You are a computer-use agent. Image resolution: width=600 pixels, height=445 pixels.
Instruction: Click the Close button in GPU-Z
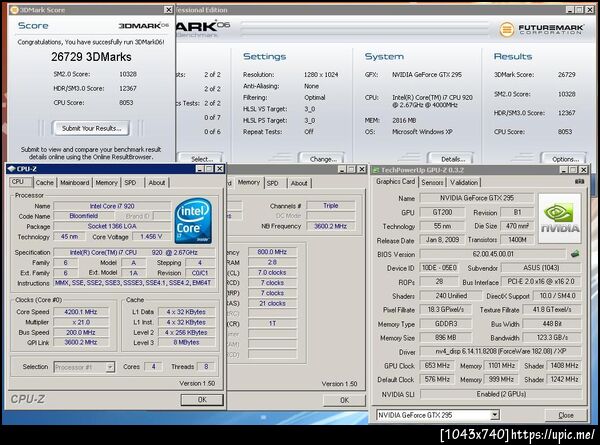click(x=566, y=415)
